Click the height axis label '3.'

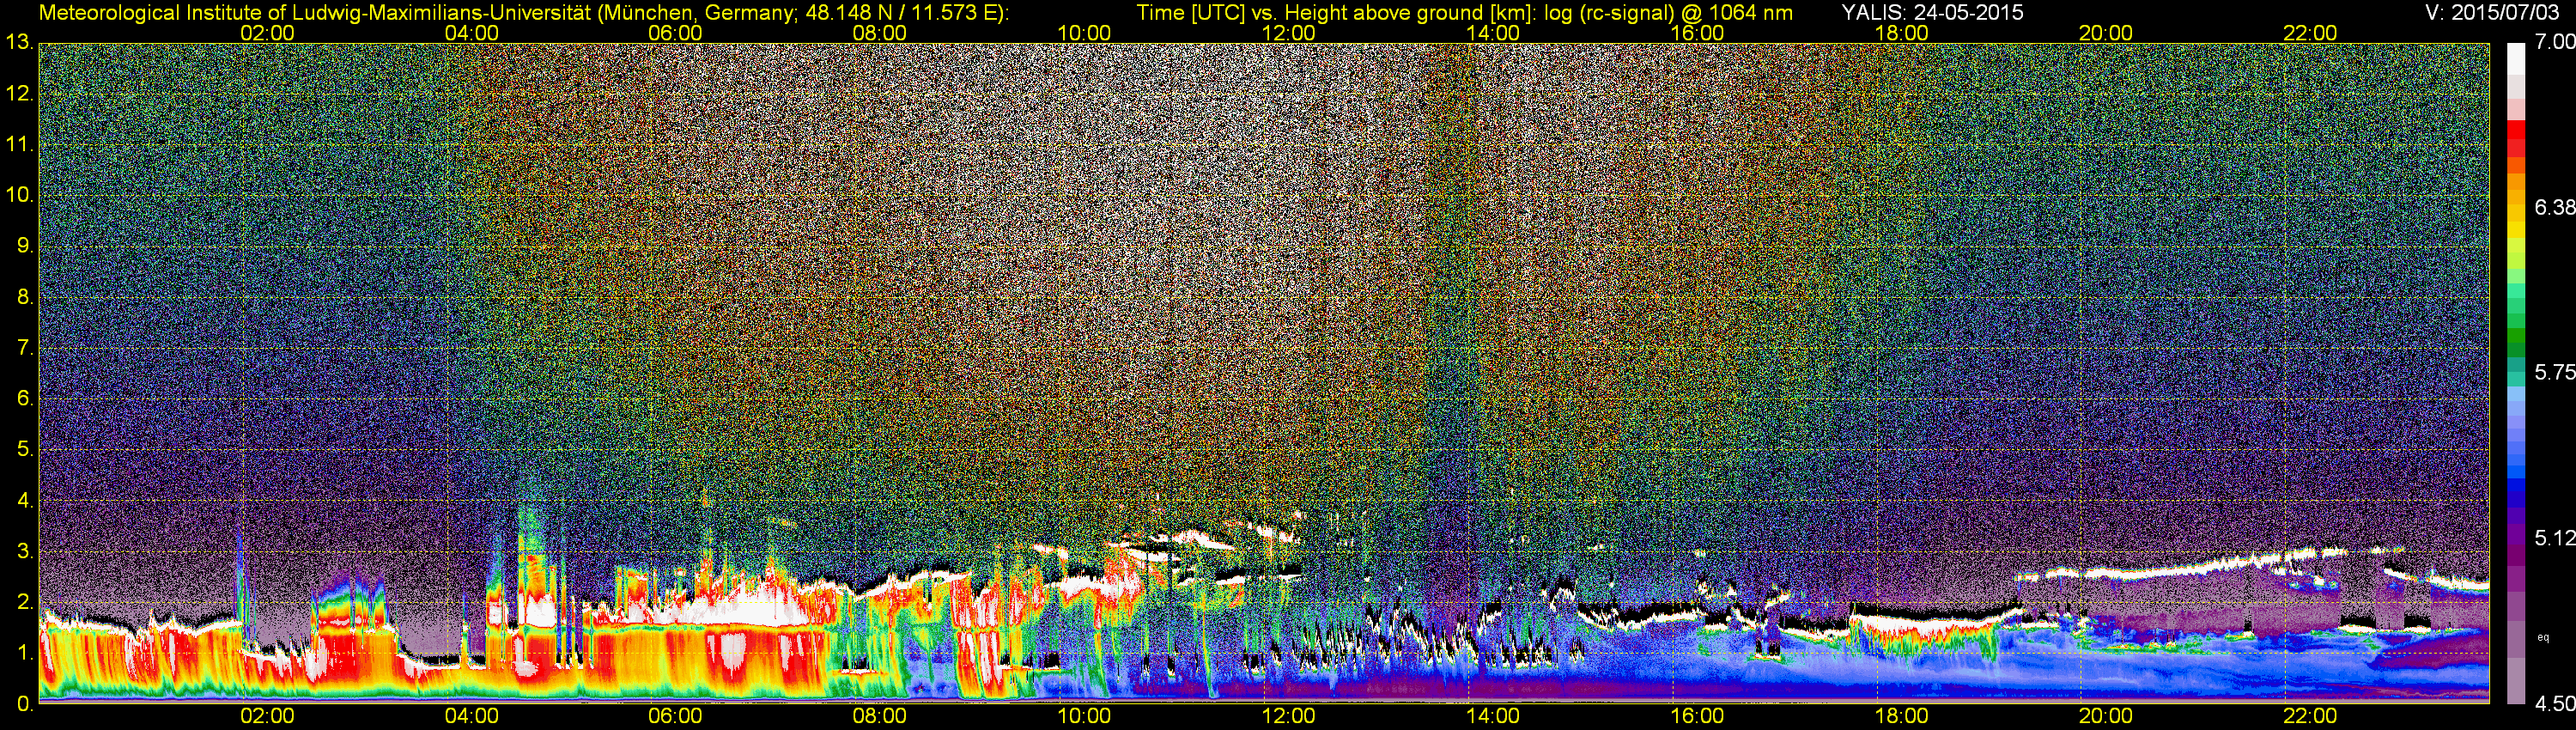coord(25,551)
